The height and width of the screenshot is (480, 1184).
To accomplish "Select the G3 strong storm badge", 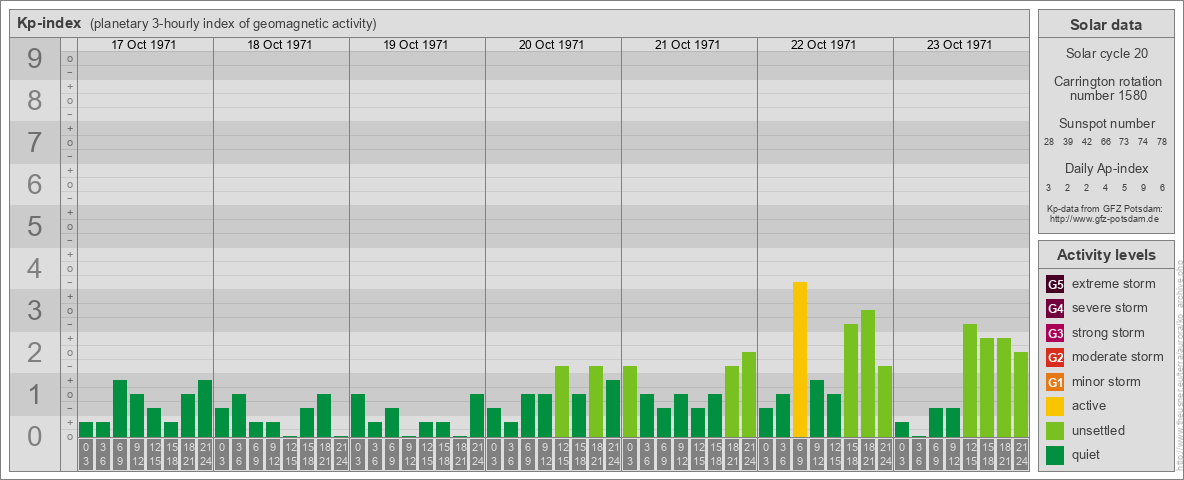I will 1055,333.
